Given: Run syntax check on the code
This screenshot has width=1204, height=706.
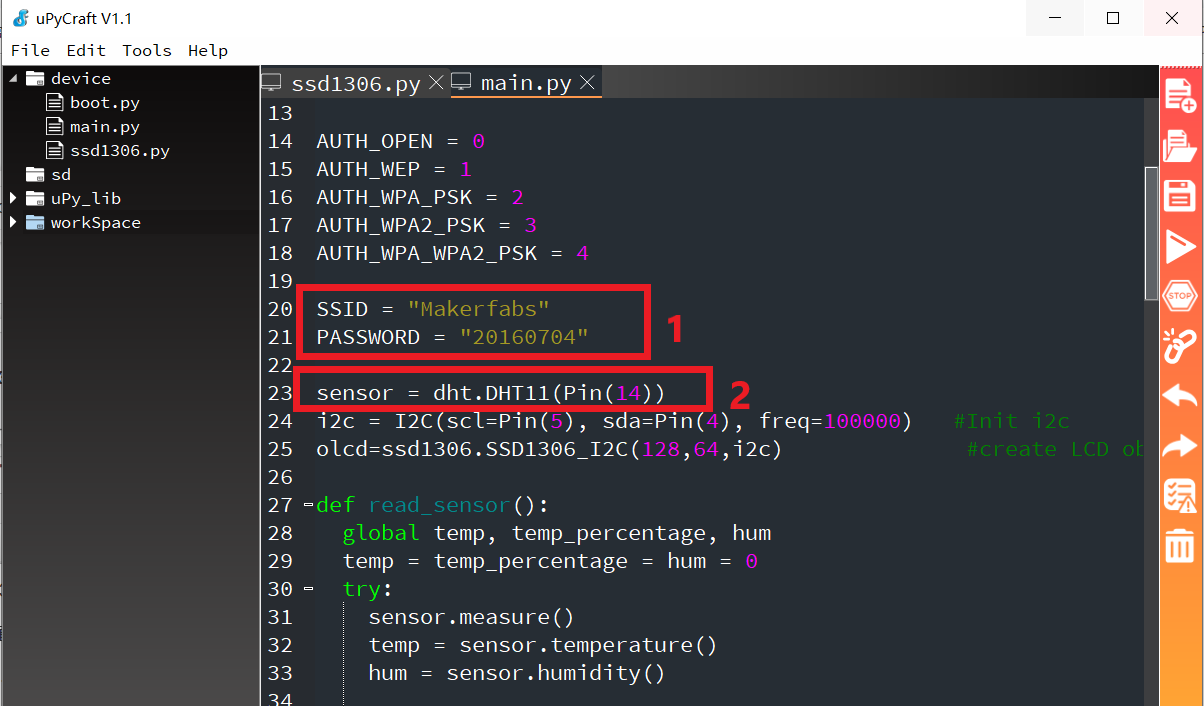Looking at the screenshot, I should coord(1180,495).
